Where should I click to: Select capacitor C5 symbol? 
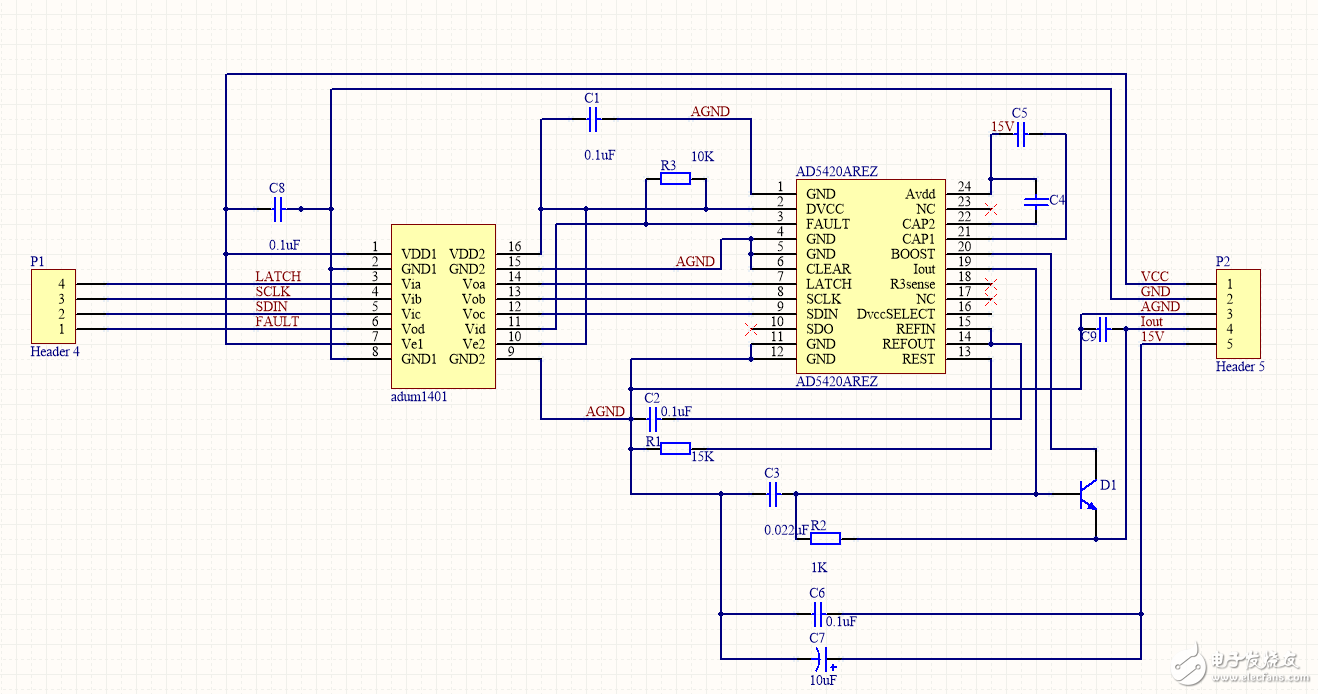tap(1021, 134)
